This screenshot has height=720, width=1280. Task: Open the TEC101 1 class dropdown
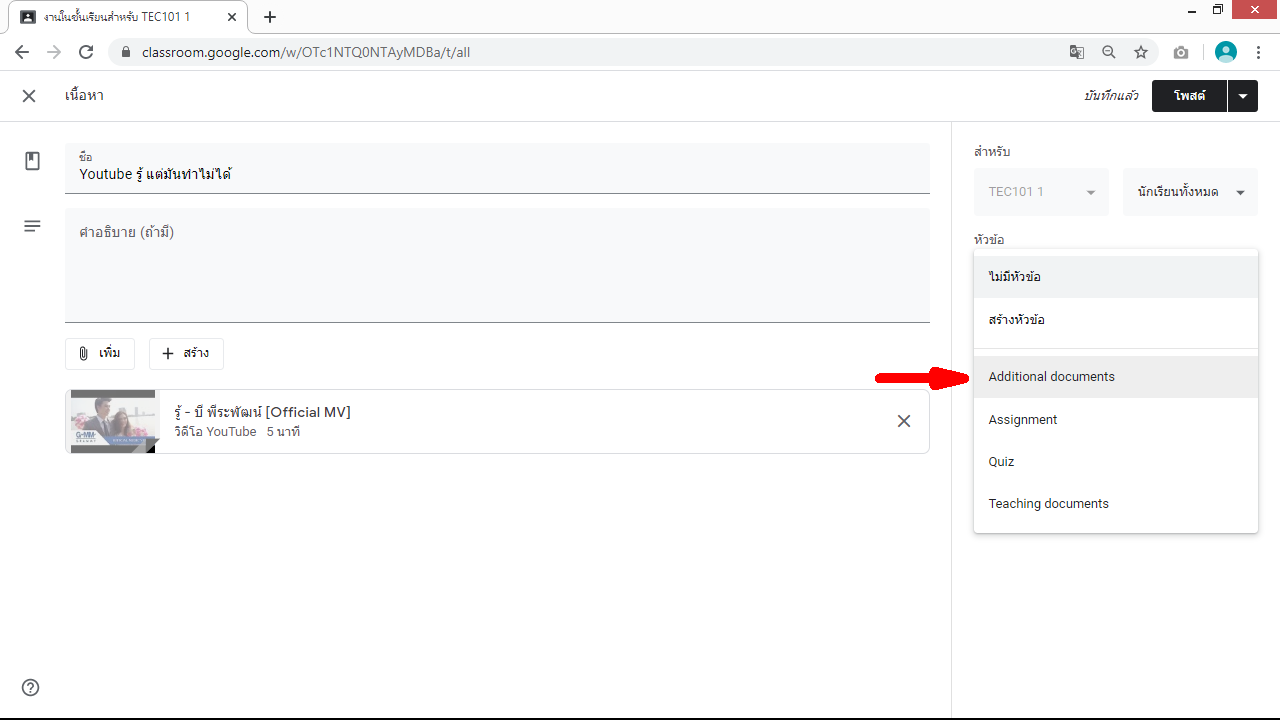point(1041,192)
